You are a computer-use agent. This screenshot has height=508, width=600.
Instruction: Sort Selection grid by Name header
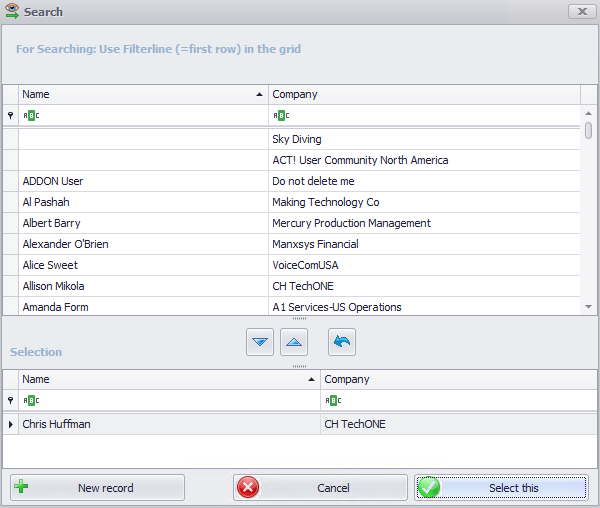170,379
